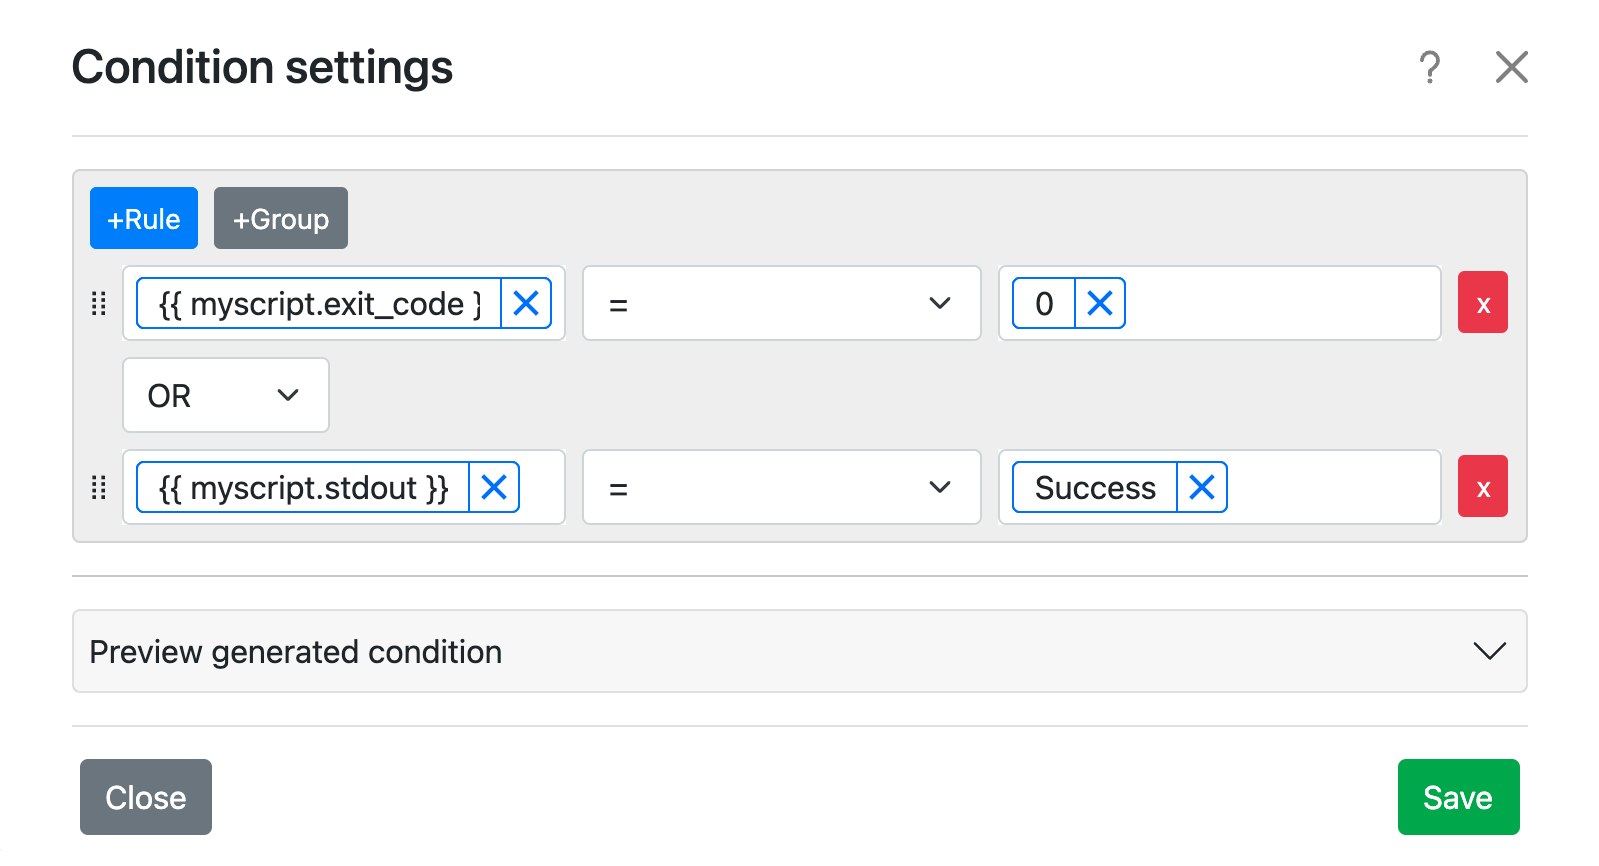Open the second rule operator dropdown
This screenshot has height=866, width=1599.
pyautogui.click(x=781, y=487)
